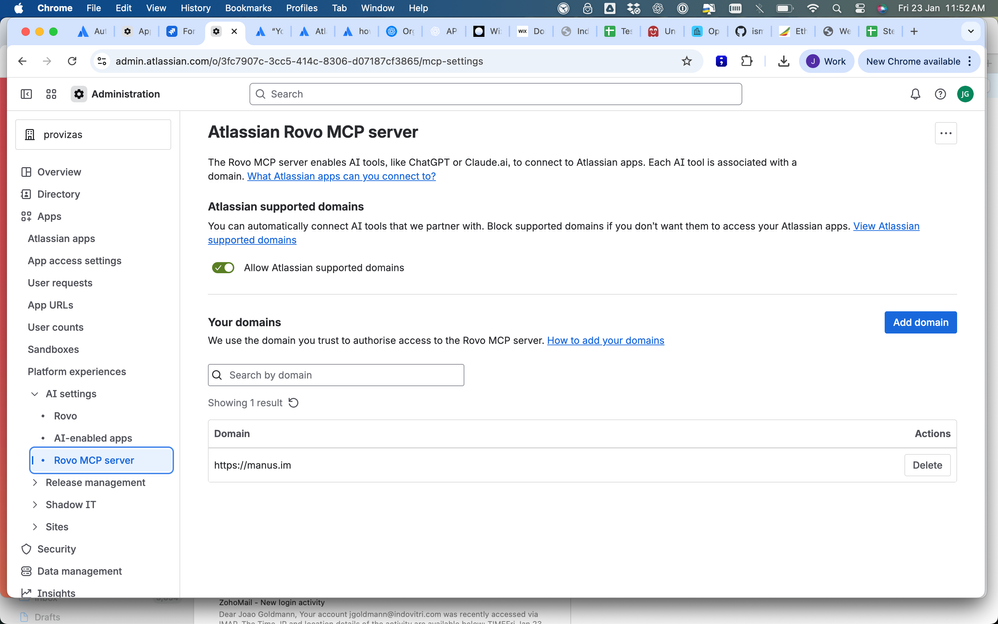The image size is (998, 624).
Task: Bookmark this page with the star
Action: (686, 61)
